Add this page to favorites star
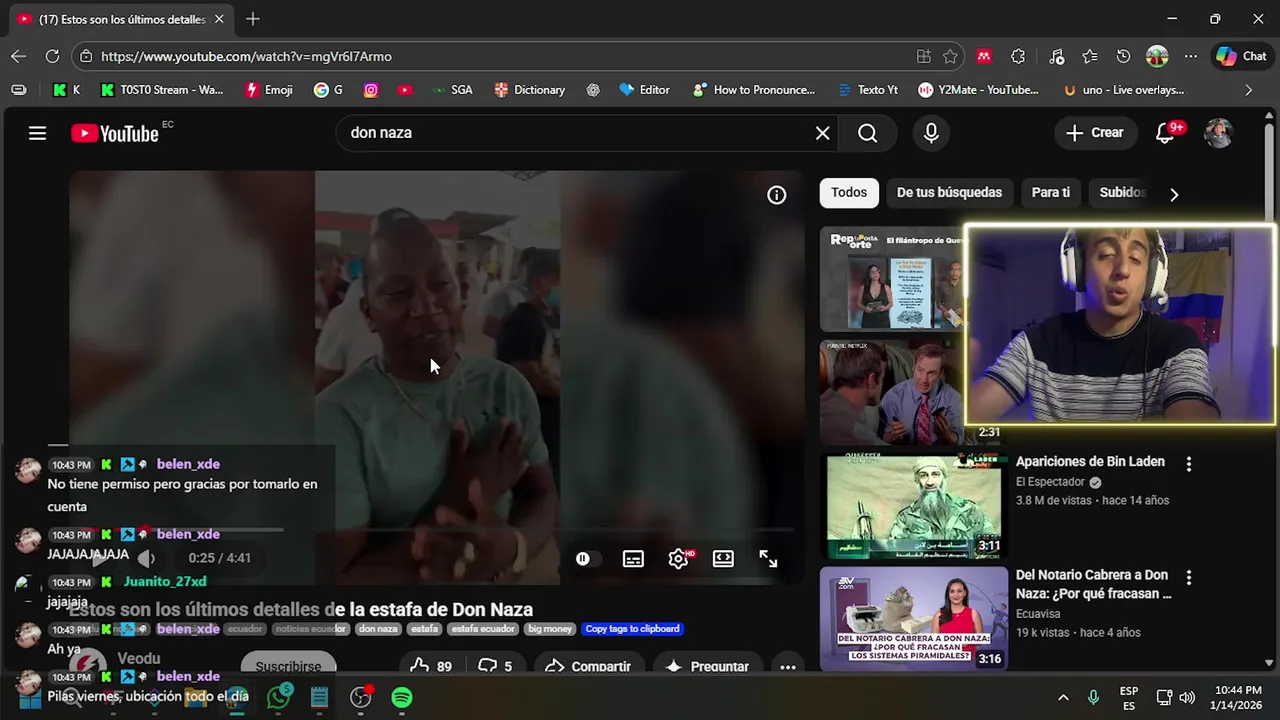Image resolution: width=1280 pixels, height=720 pixels. point(950,56)
